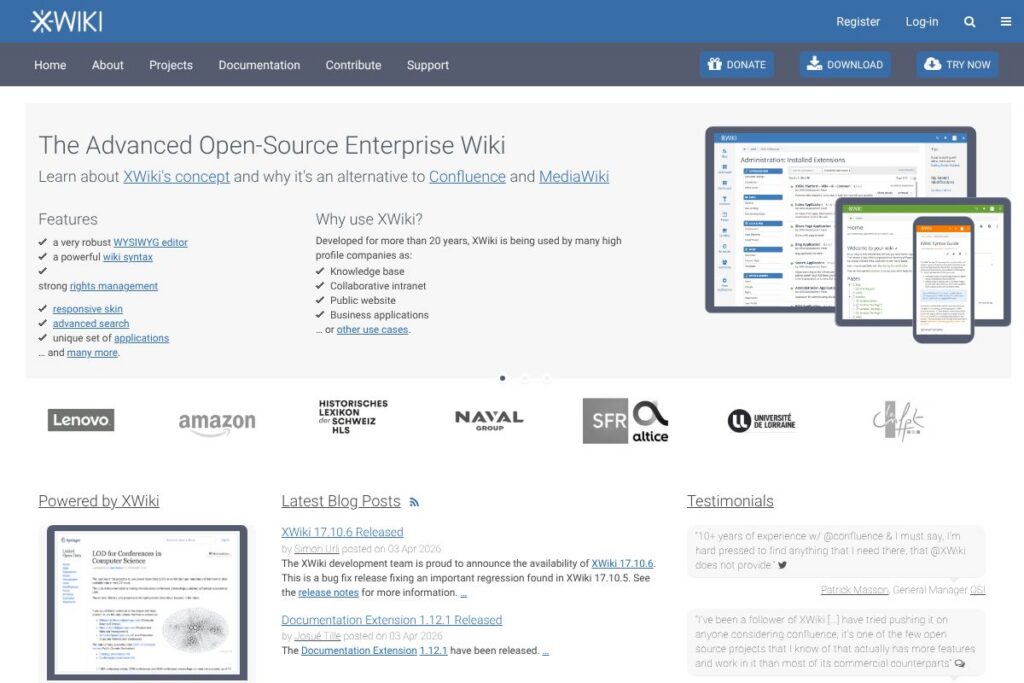Open the WYSIWYG editor link
This screenshot has height=683, width=1024.
[x=150, y=242]
